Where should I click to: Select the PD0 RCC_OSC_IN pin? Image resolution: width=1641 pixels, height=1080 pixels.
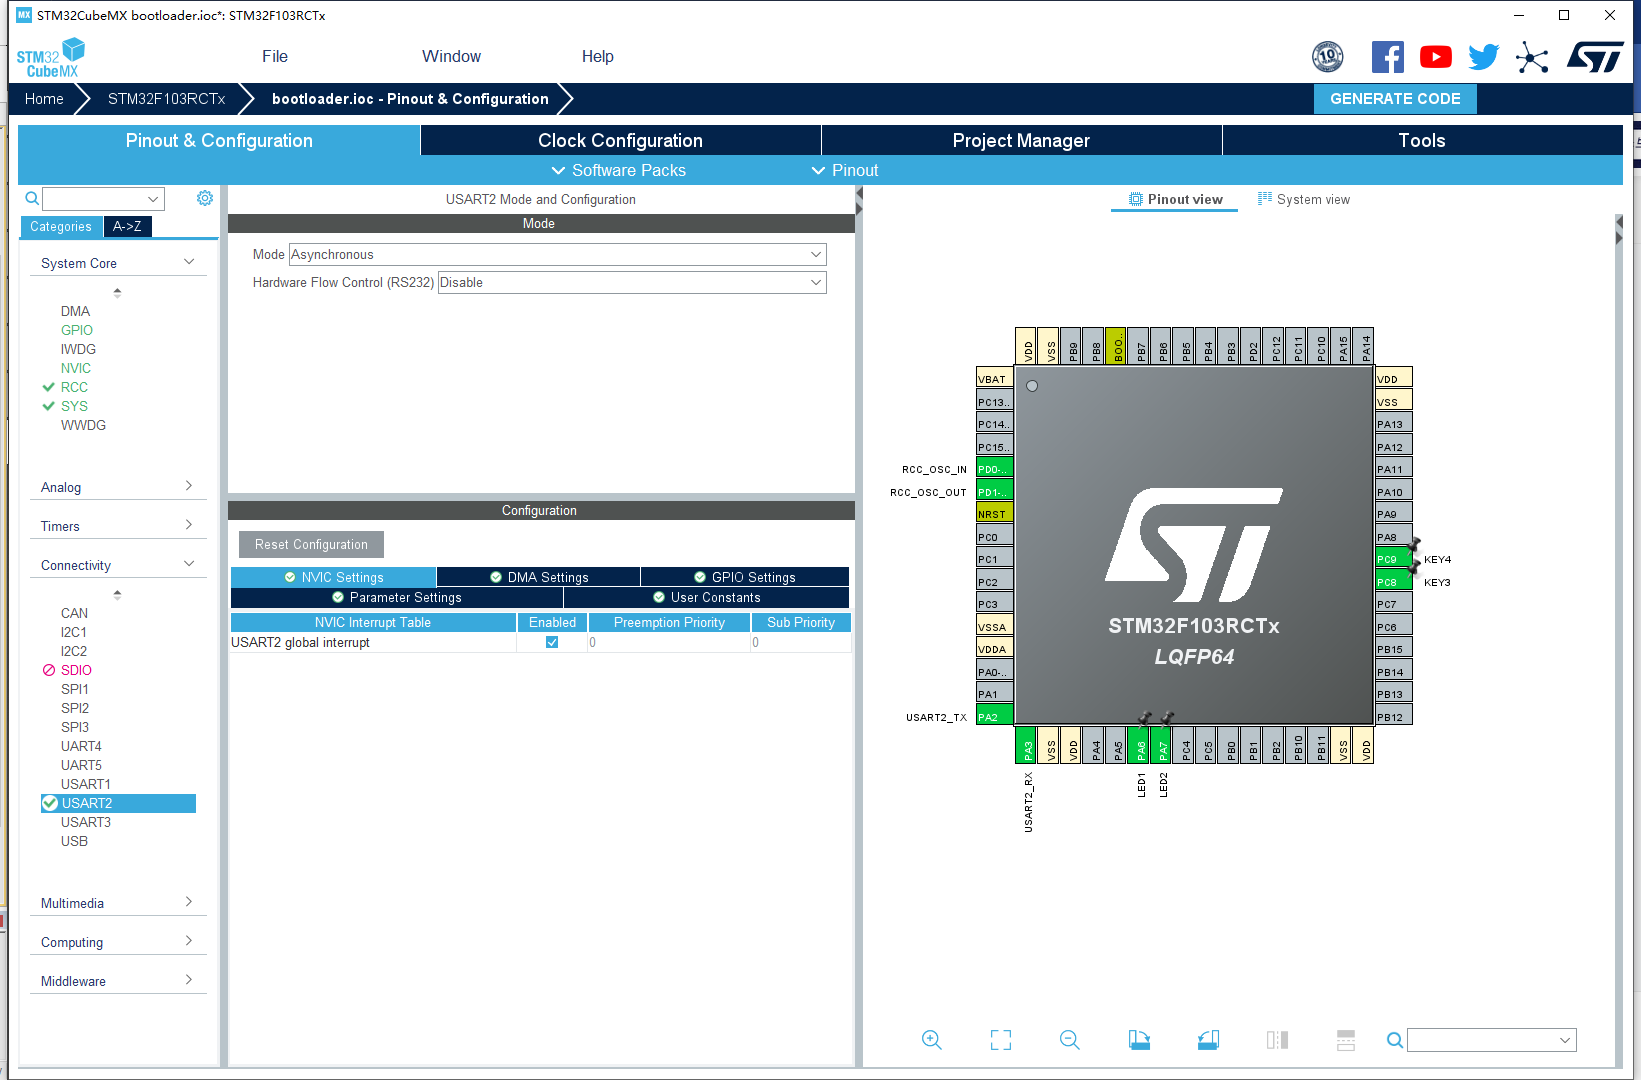click(994, 469)
